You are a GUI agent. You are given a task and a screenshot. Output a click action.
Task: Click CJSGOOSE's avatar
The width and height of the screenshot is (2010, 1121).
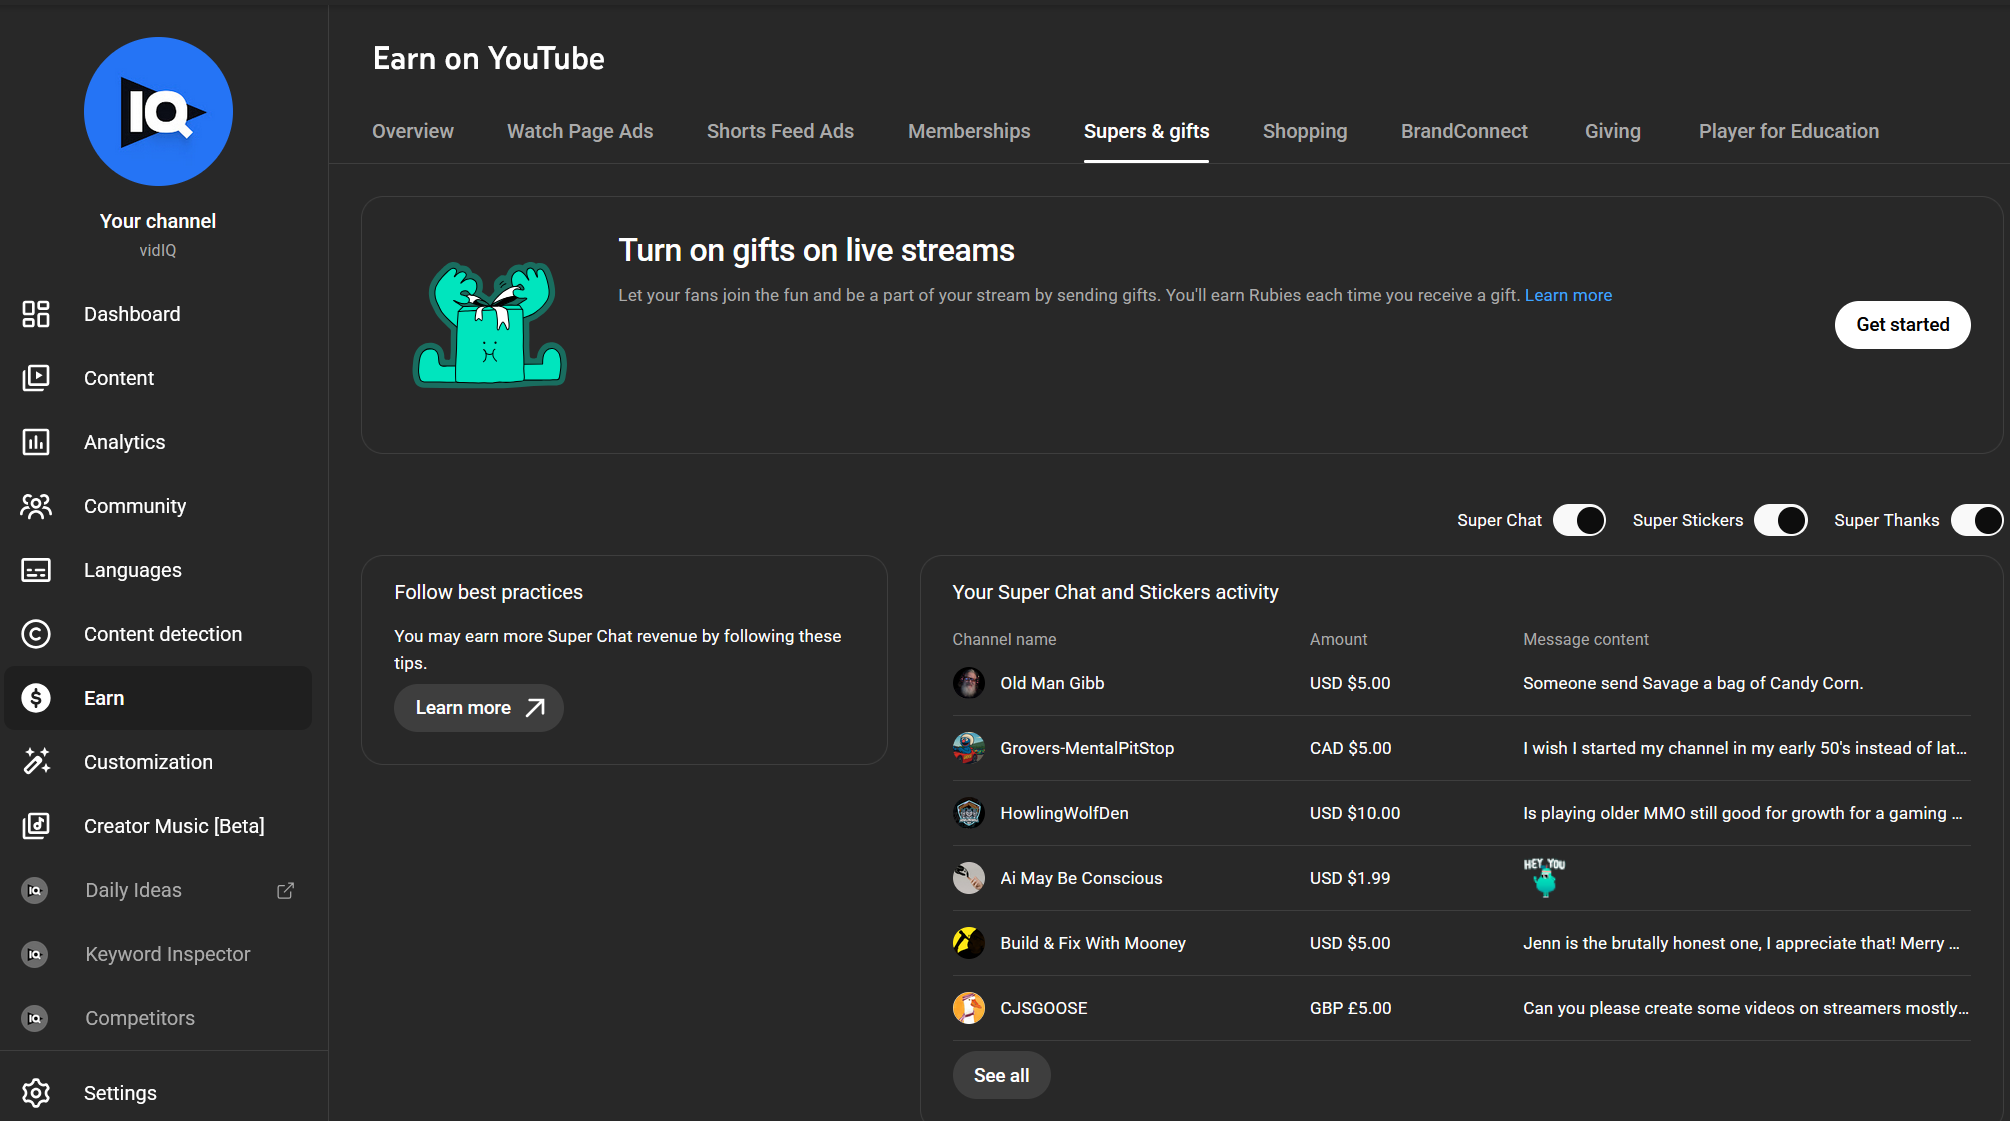968,1008
